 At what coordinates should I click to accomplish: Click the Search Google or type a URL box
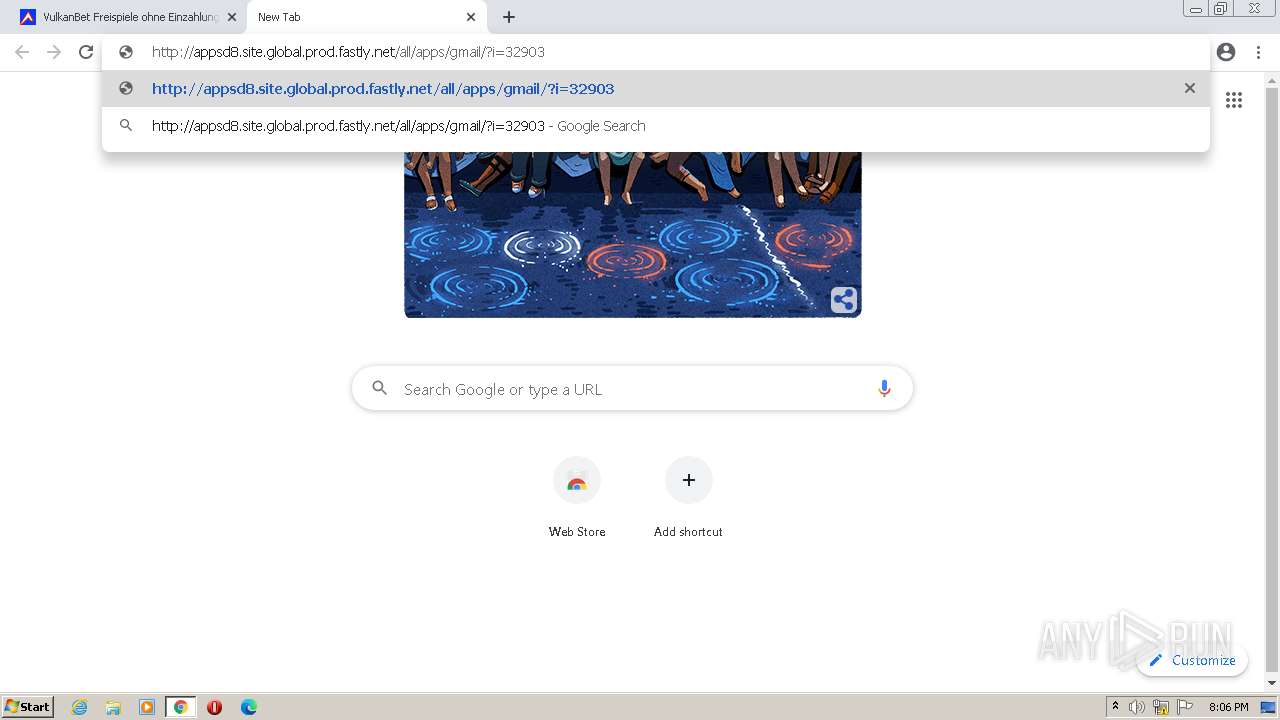pos(632,388)
